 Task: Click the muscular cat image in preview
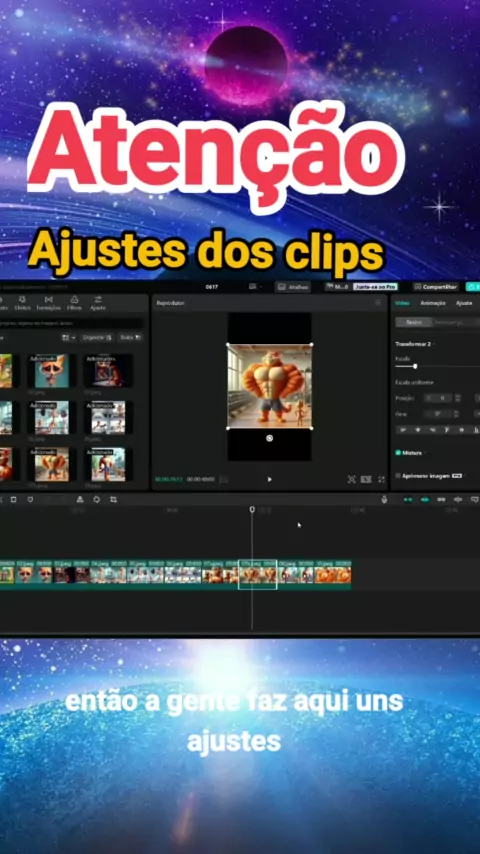(x=269, y=386)
